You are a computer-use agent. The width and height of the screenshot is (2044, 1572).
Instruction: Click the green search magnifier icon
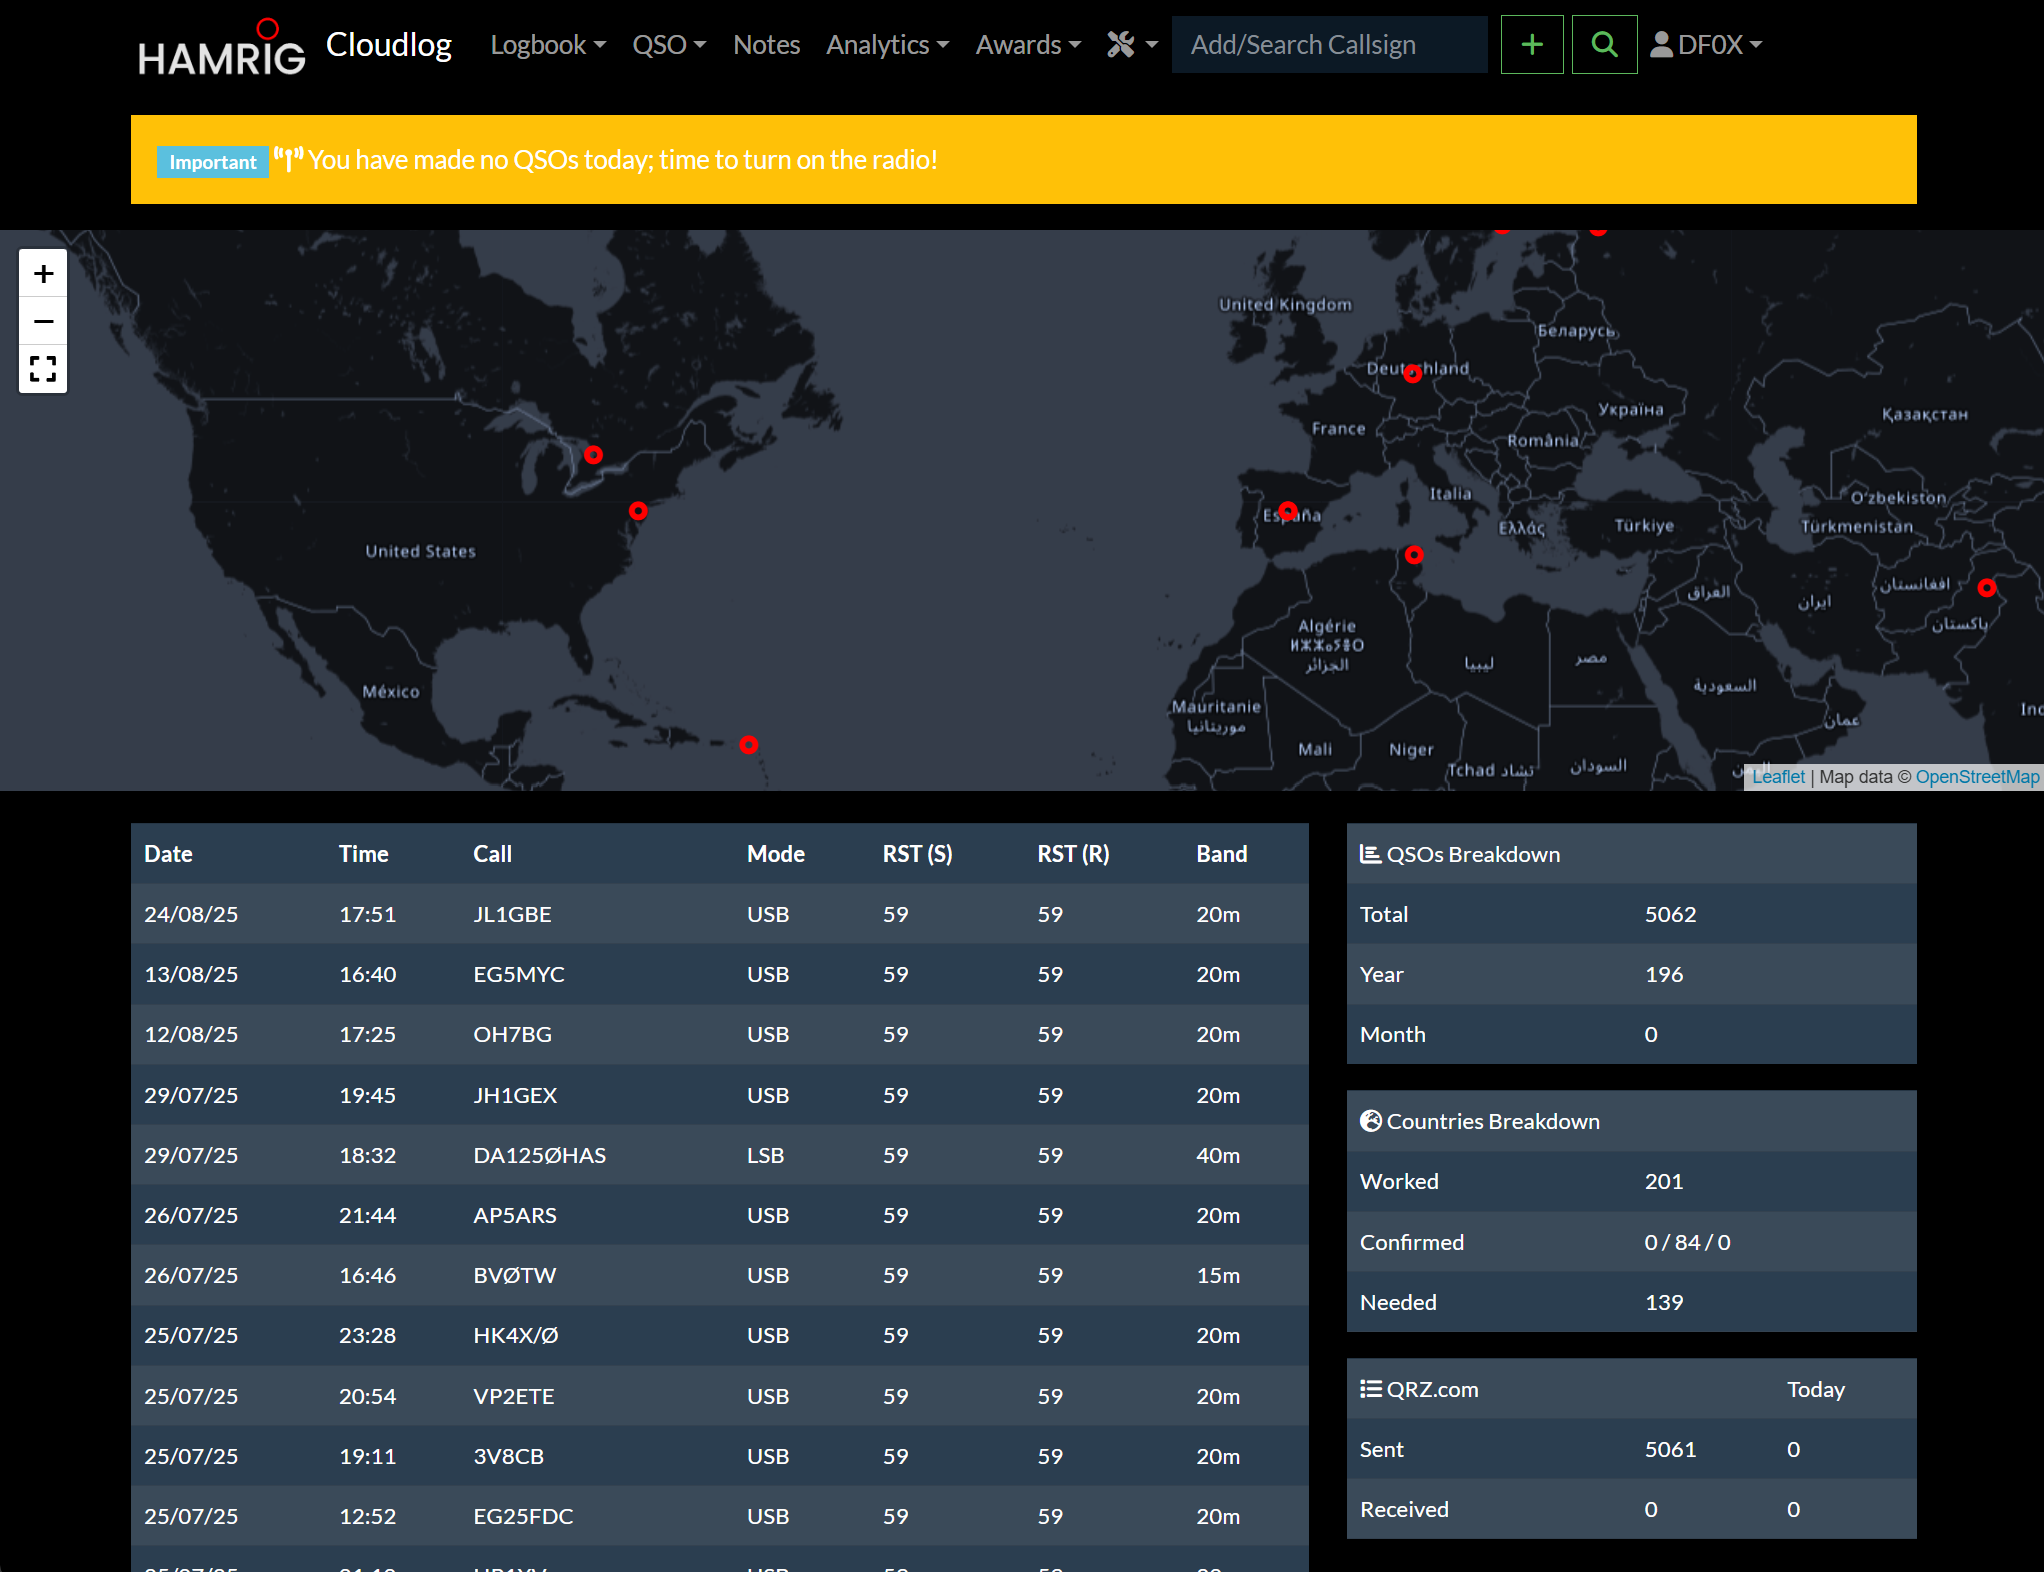coord(1603,45)
